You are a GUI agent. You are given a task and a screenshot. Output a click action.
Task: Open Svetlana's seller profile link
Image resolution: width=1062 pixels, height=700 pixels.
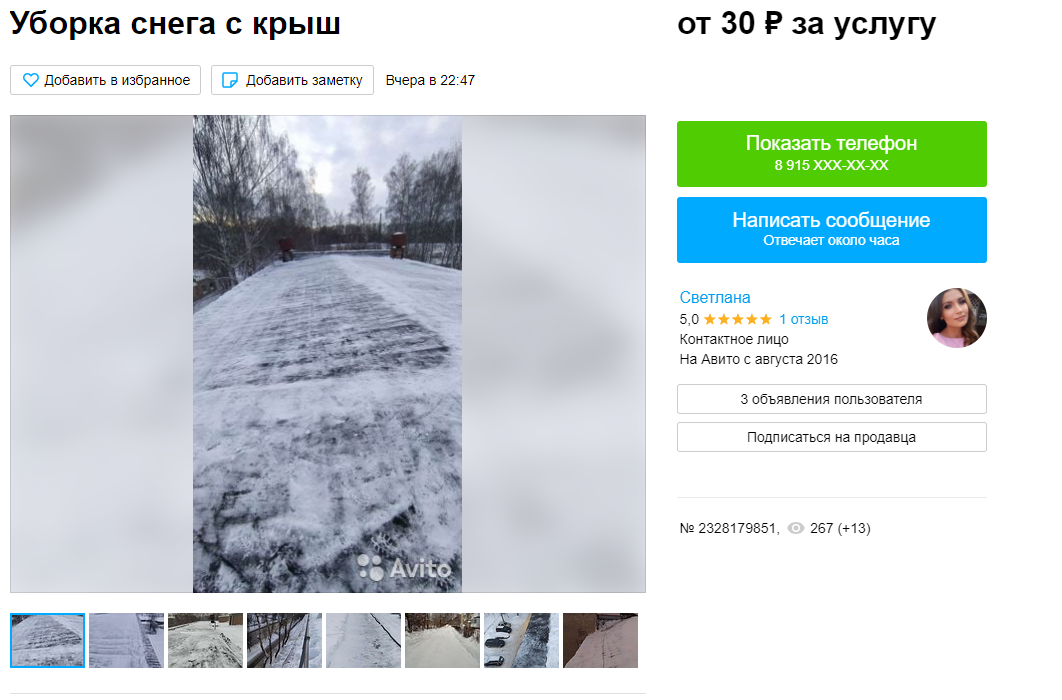(715, 297)
